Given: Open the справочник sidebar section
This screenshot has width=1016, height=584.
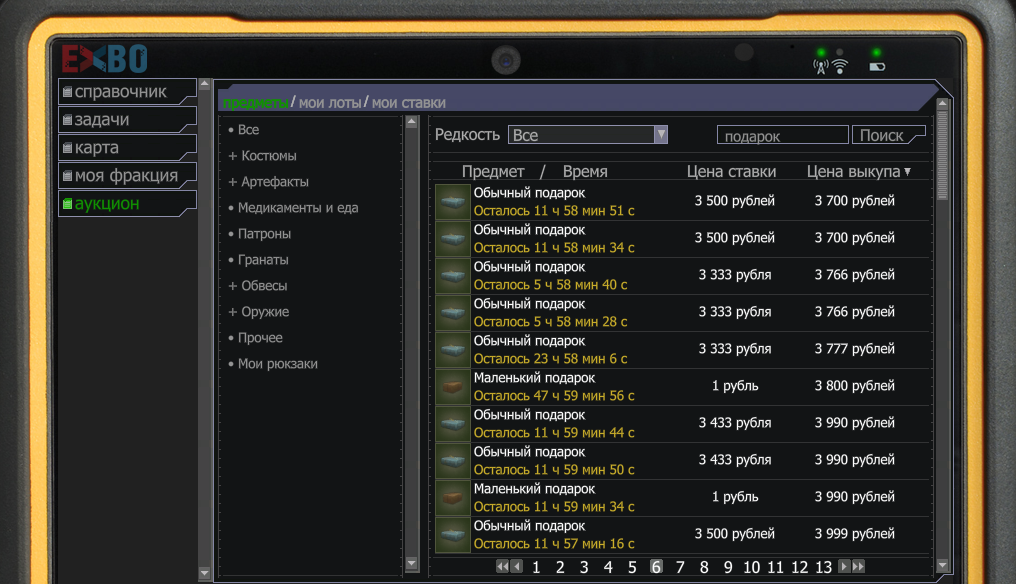Looking at the screenshot, I should coord(127,91).
